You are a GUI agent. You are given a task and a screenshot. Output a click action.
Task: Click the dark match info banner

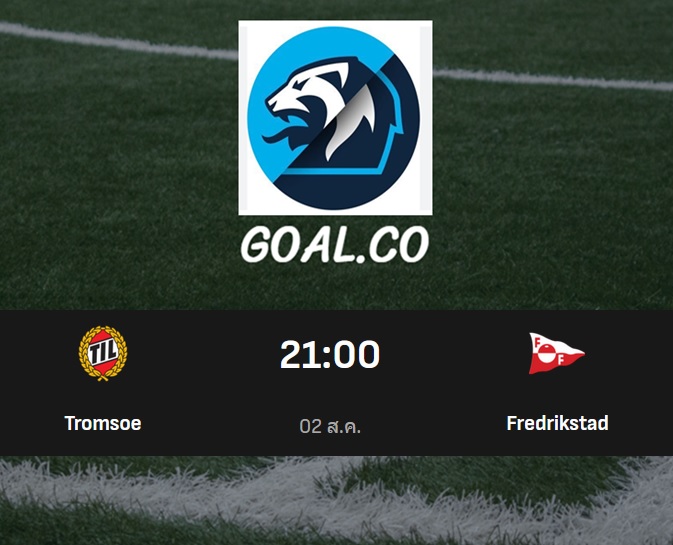(336, 383)
